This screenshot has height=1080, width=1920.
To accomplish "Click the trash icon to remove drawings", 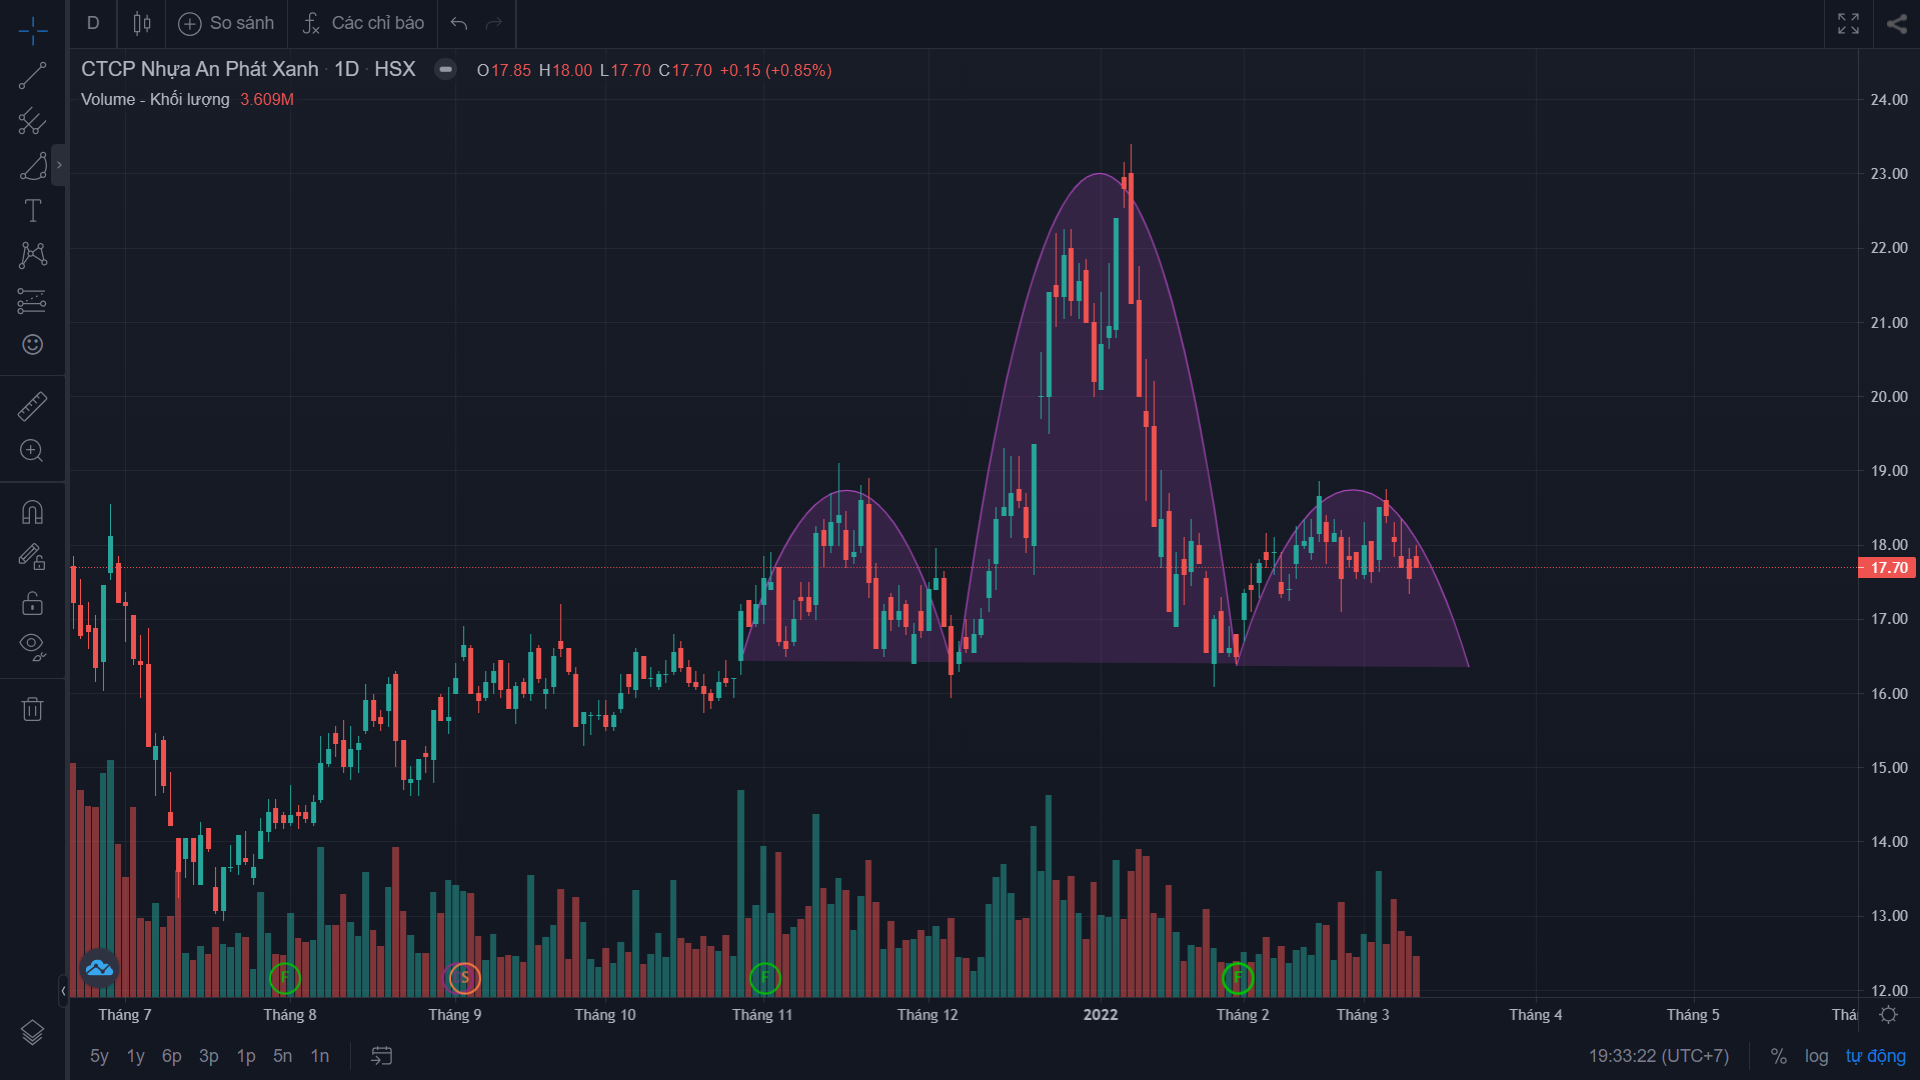I will click(x=32, y=709).
